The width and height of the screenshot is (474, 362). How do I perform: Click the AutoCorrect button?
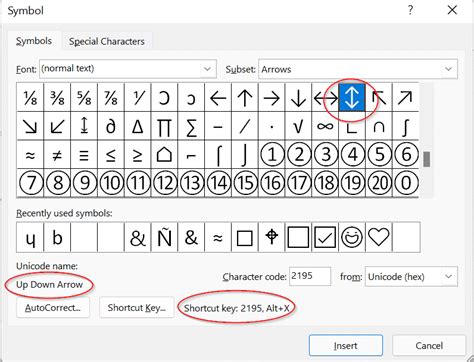click(x=53, y=307)
